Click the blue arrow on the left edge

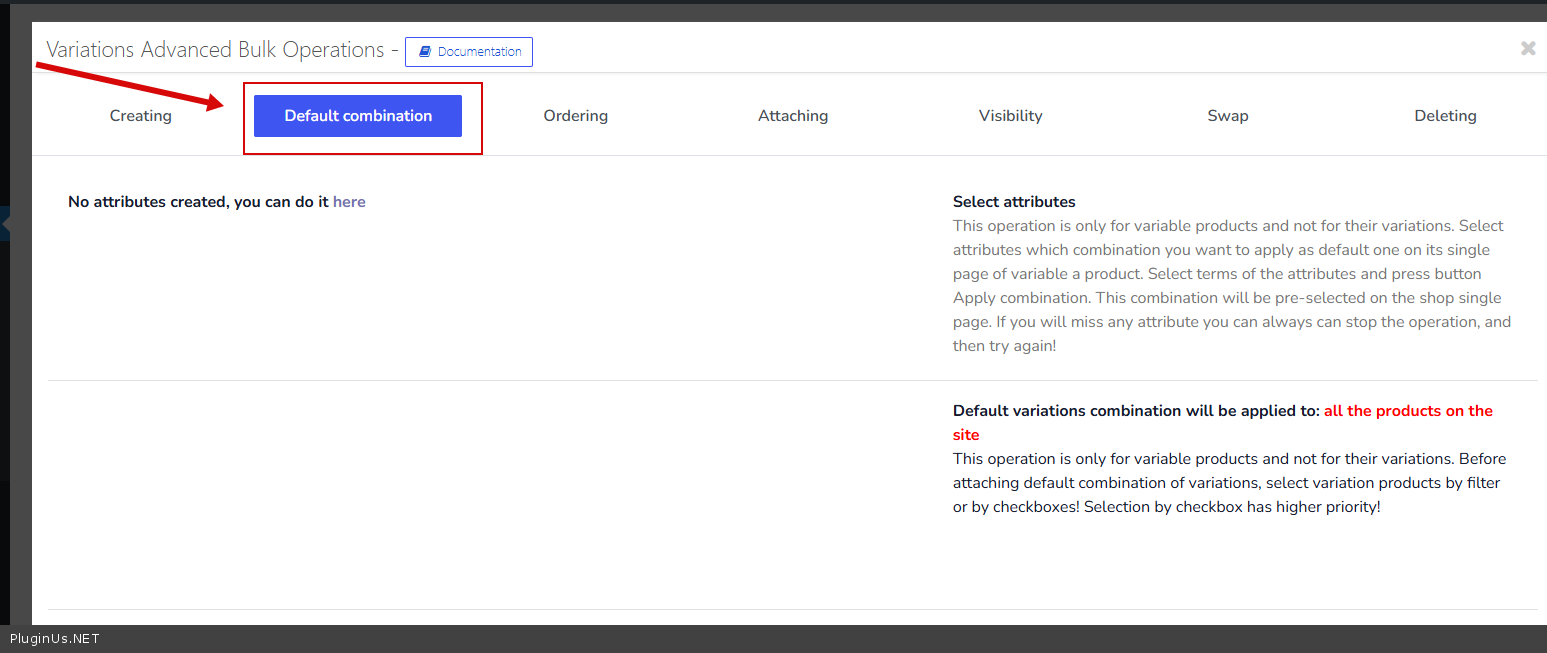pyautogui.click(x=5, y=226)
